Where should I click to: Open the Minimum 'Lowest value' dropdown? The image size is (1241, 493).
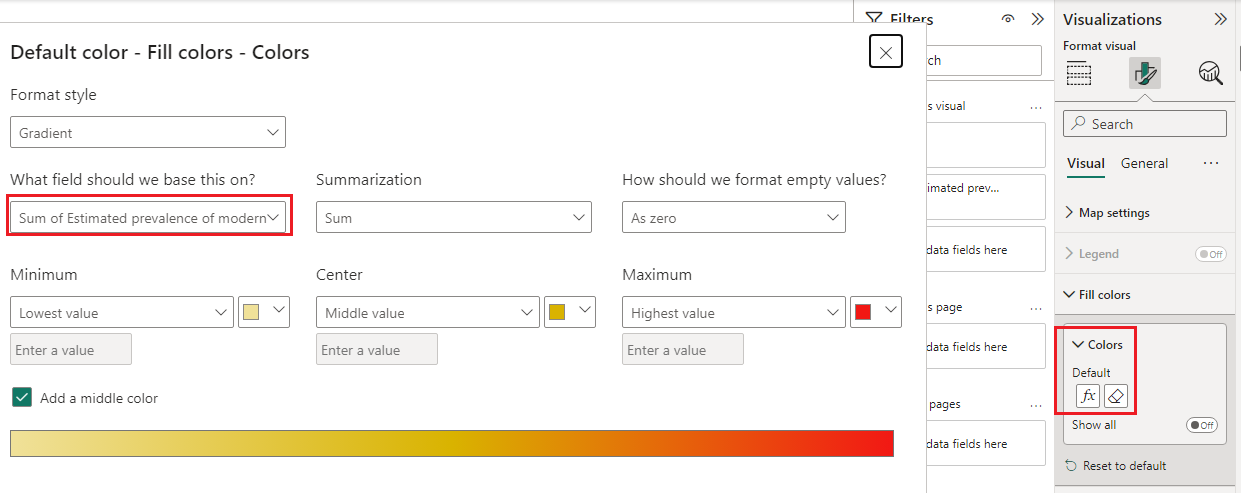(x=122, y=312)
